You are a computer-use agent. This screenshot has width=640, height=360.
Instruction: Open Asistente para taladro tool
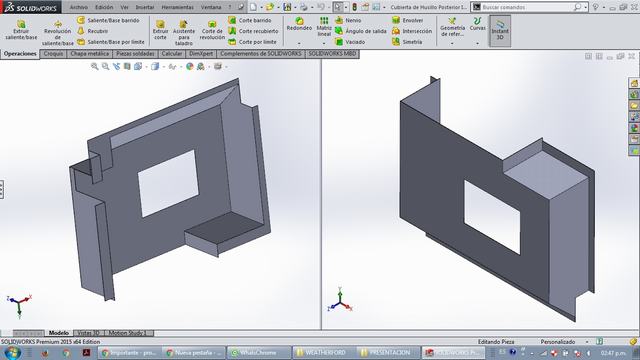pos(184,33)
